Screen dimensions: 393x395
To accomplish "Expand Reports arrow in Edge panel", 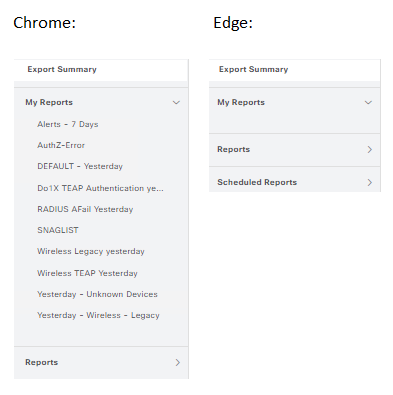I will [x=369, y=149].
